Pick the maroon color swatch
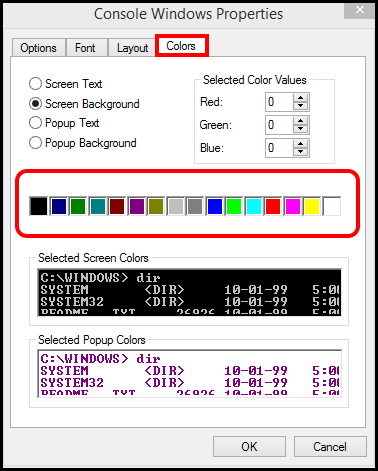The height and width of the screenshot is (471, 378). click(x=117, y=206)
